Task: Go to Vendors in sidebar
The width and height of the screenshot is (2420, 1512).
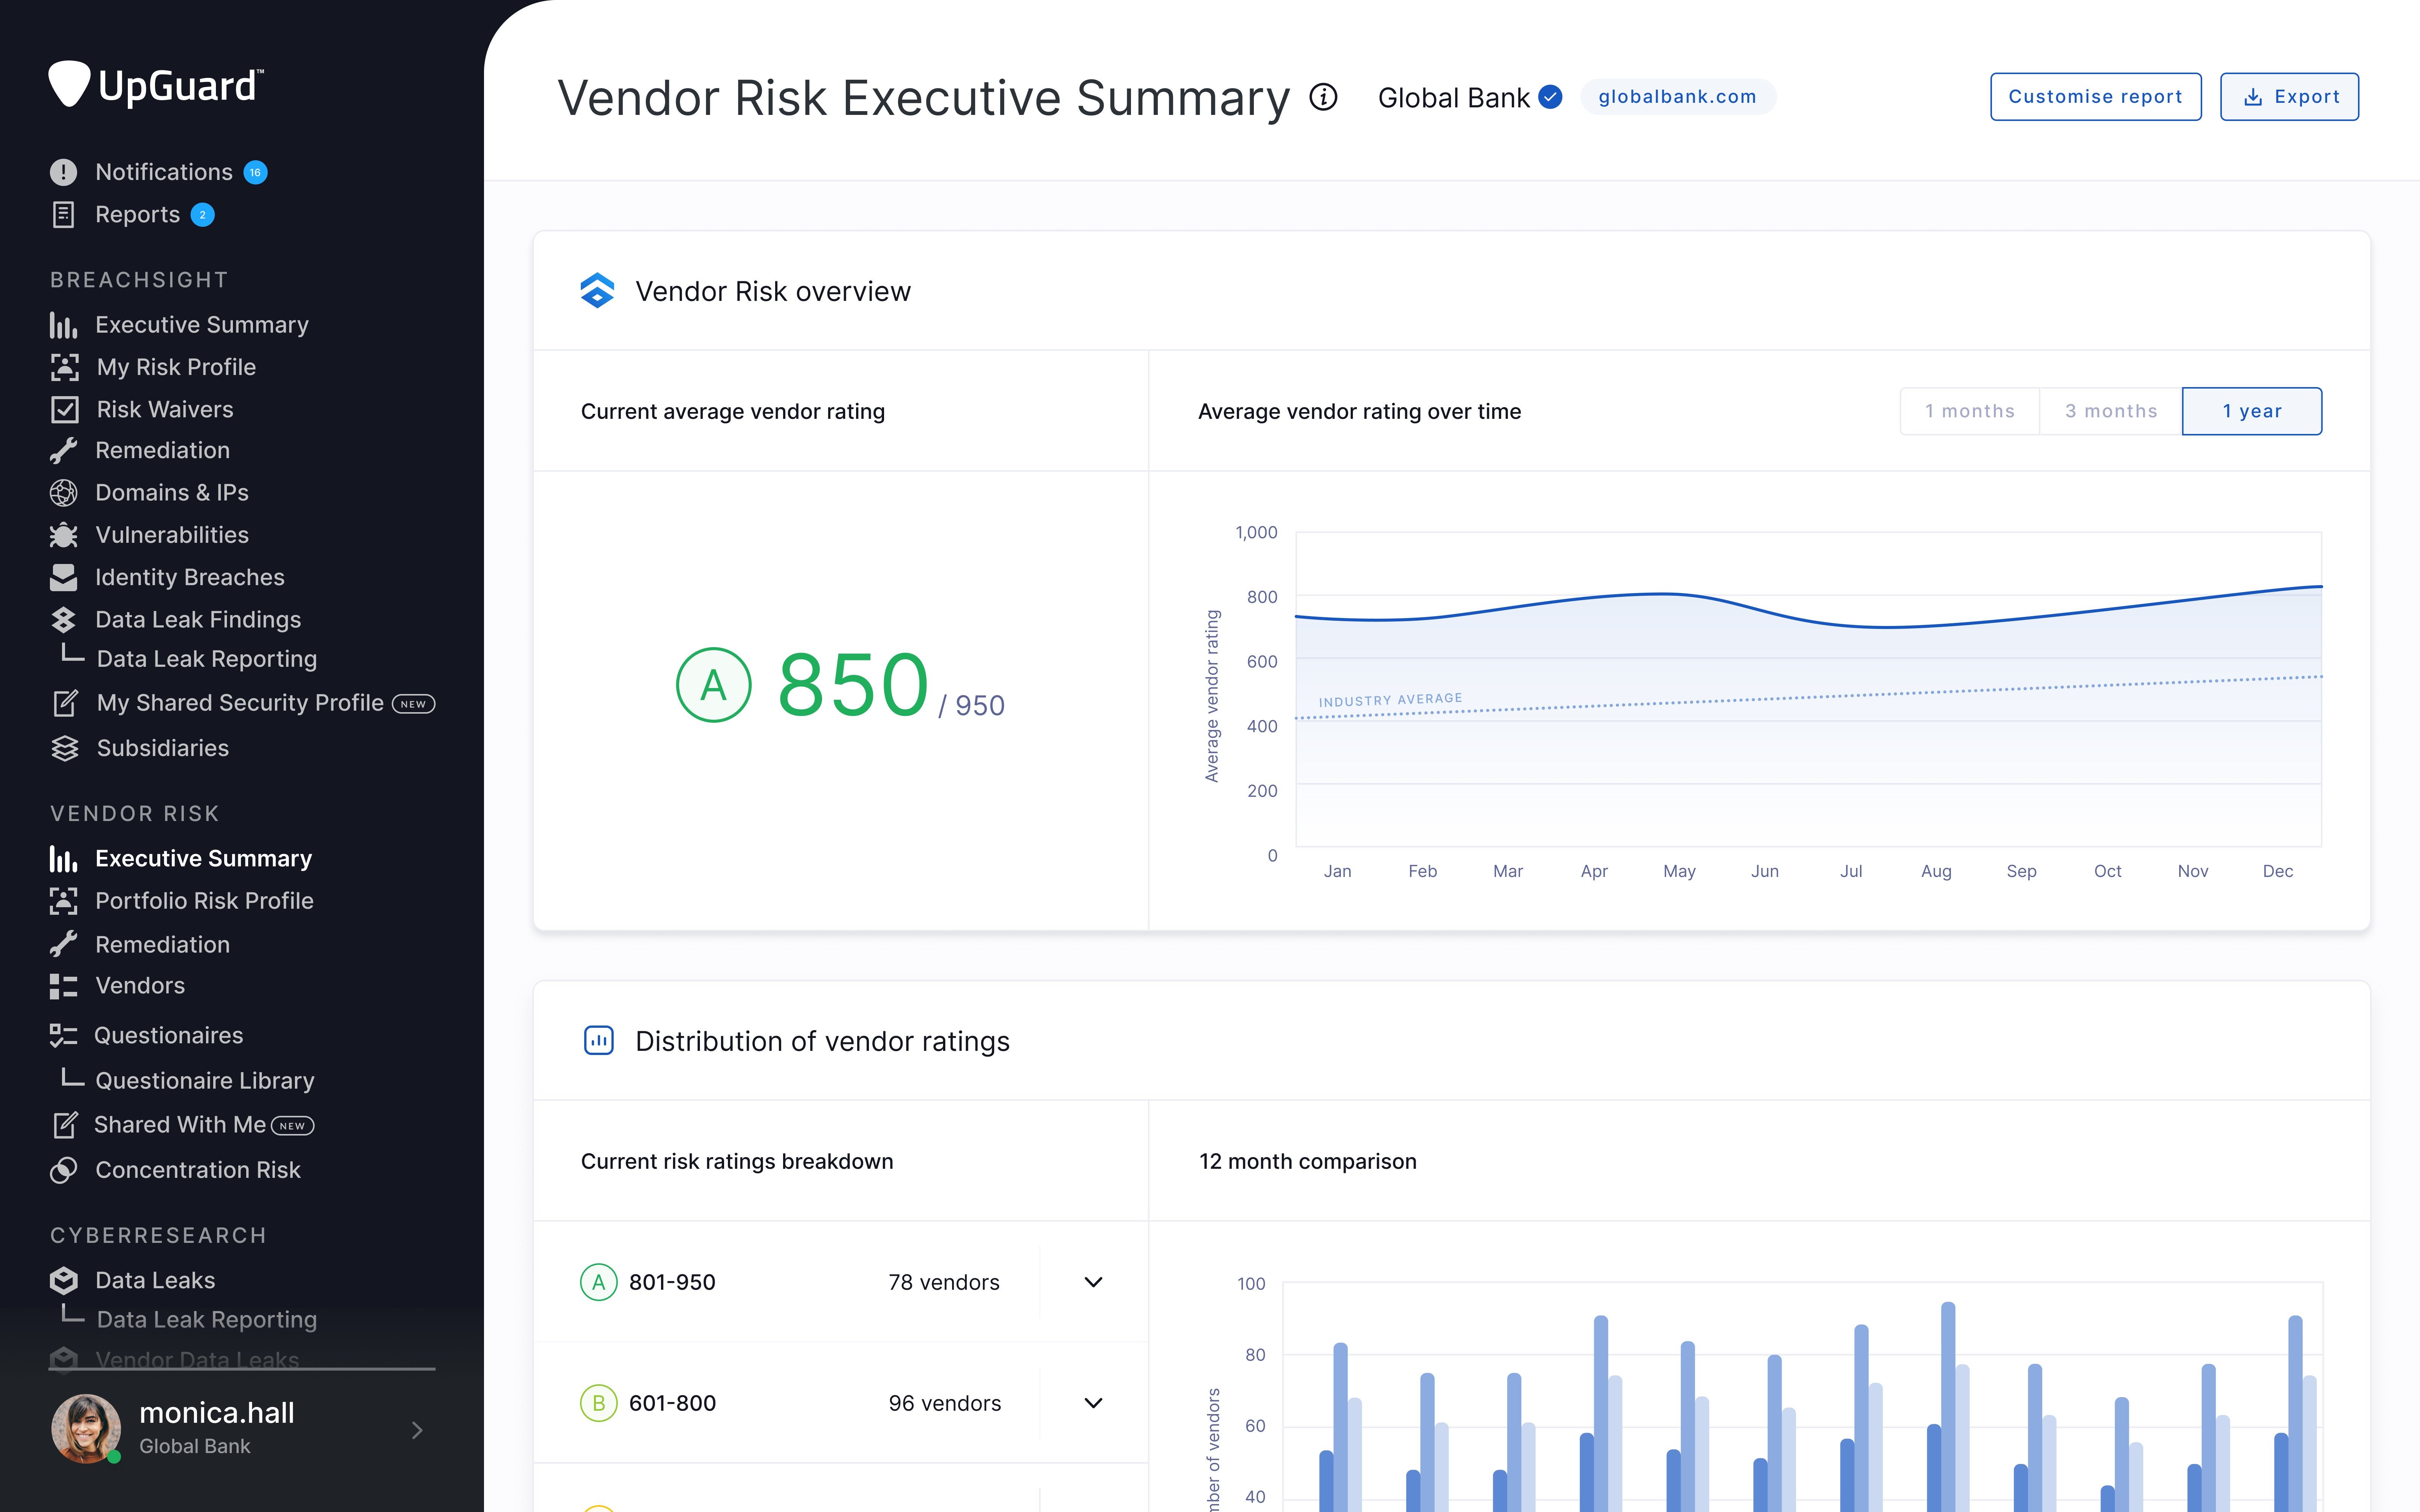Action: (140, 986)
